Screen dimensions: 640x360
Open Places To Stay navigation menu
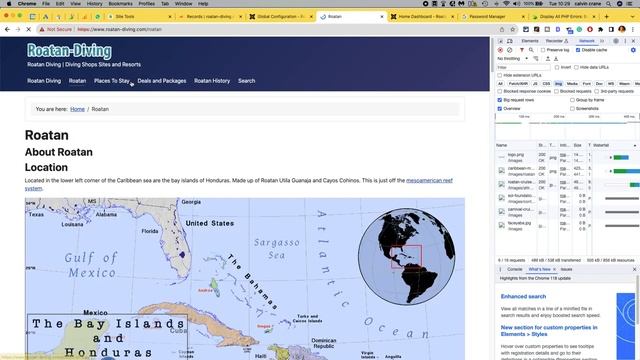[111, 81]
